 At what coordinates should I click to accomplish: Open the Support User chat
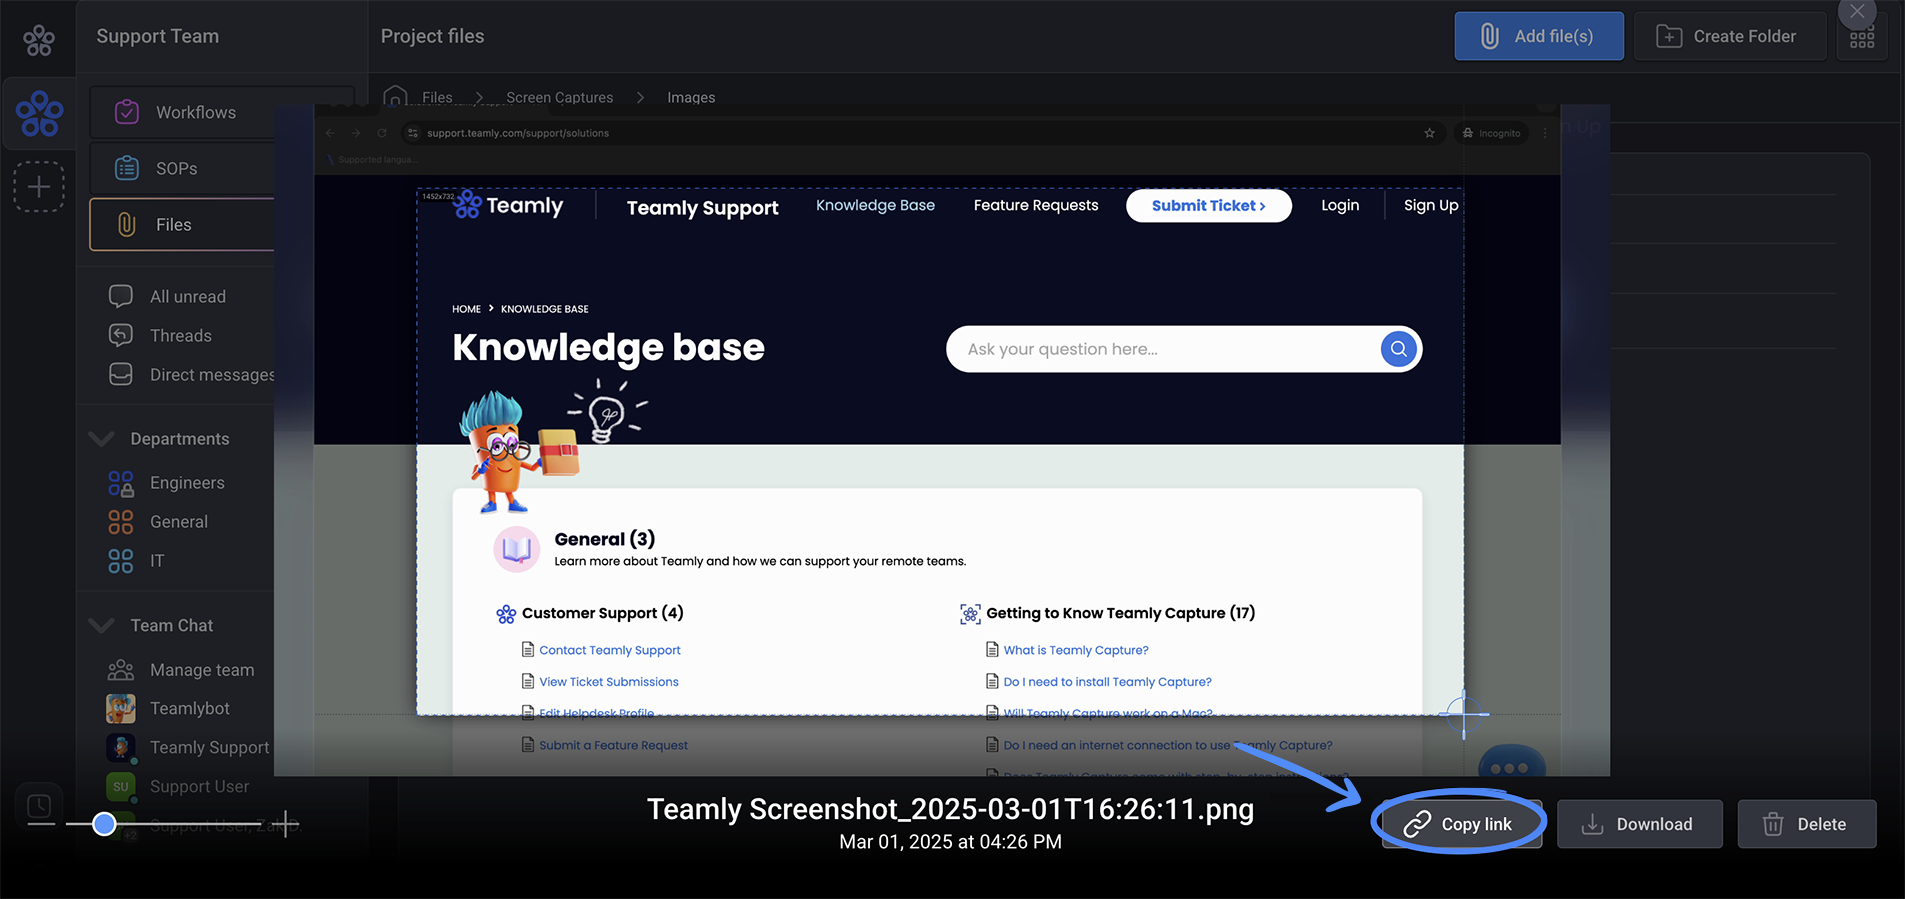point(200,786)
